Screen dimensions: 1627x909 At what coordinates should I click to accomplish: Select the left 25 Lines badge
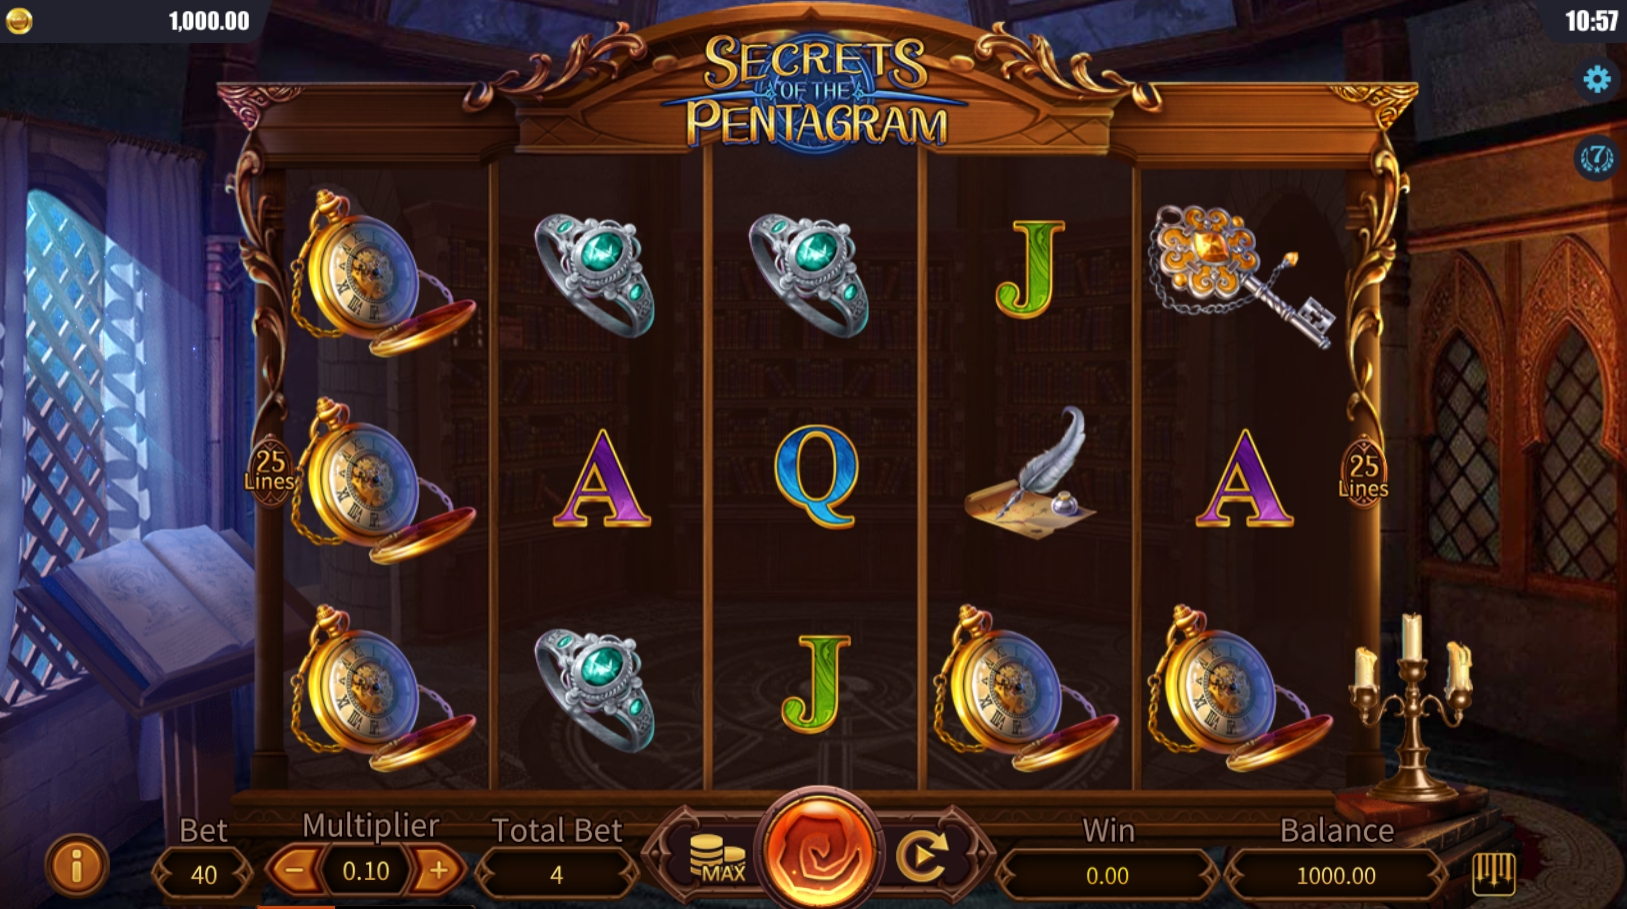(270, 470)
